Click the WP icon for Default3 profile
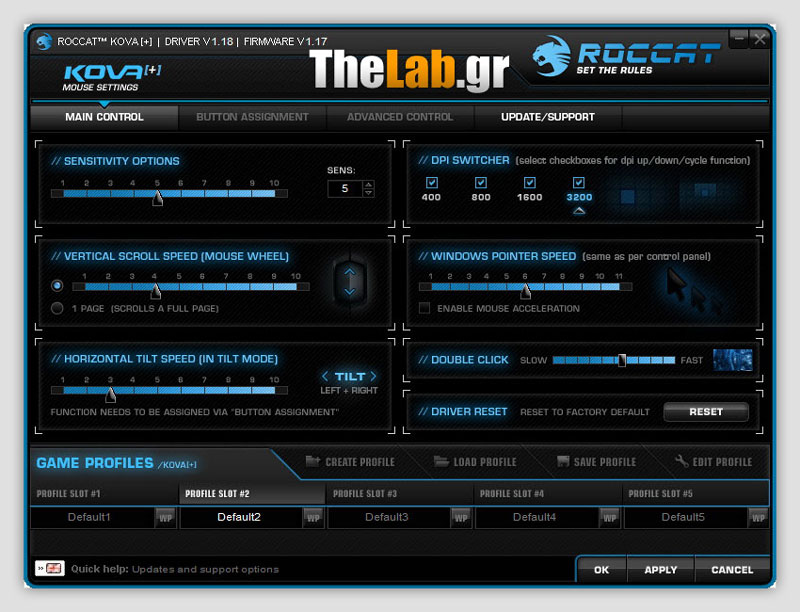This screenshot has width=800, height=612. pyautogui.click(x=461, y=518)
